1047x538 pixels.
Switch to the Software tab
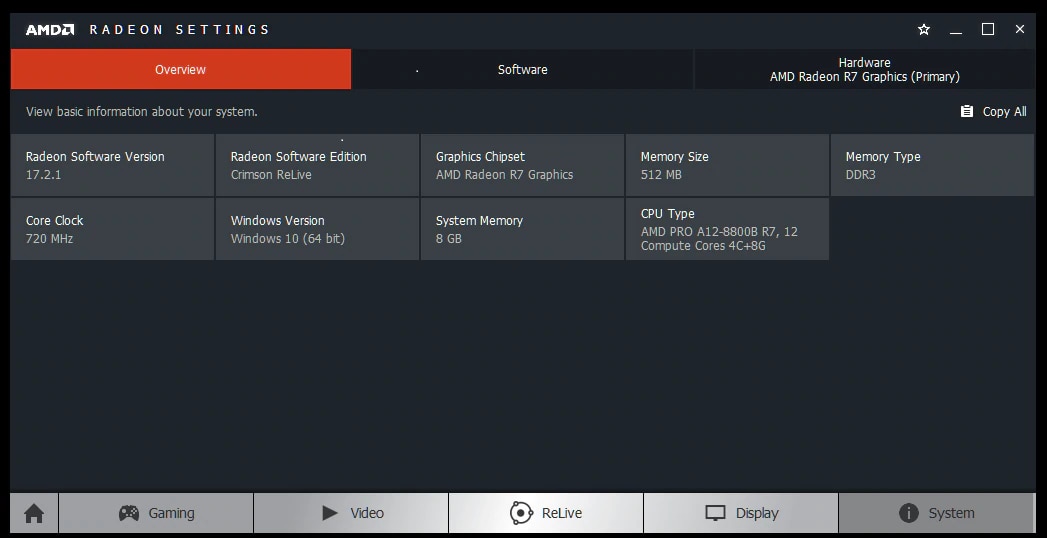522,69
